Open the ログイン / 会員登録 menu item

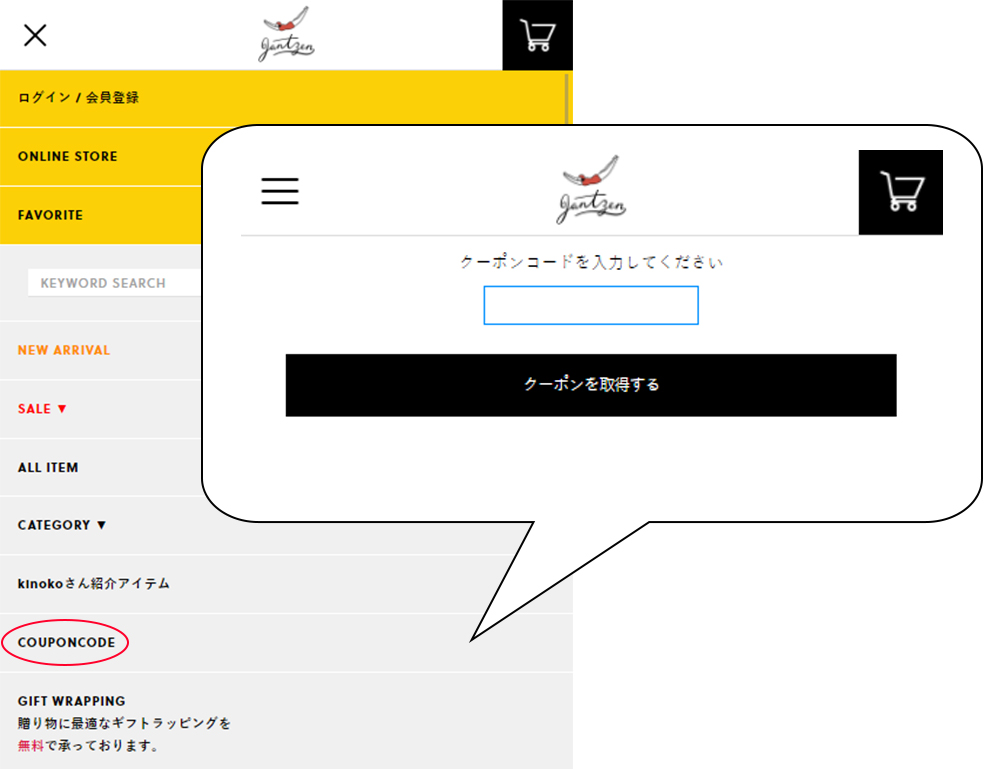click(x=78, y=98)
